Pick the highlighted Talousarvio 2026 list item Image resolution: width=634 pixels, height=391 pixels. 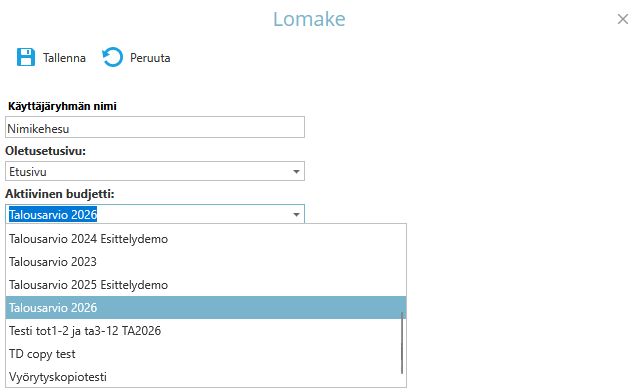coord(206,308)
